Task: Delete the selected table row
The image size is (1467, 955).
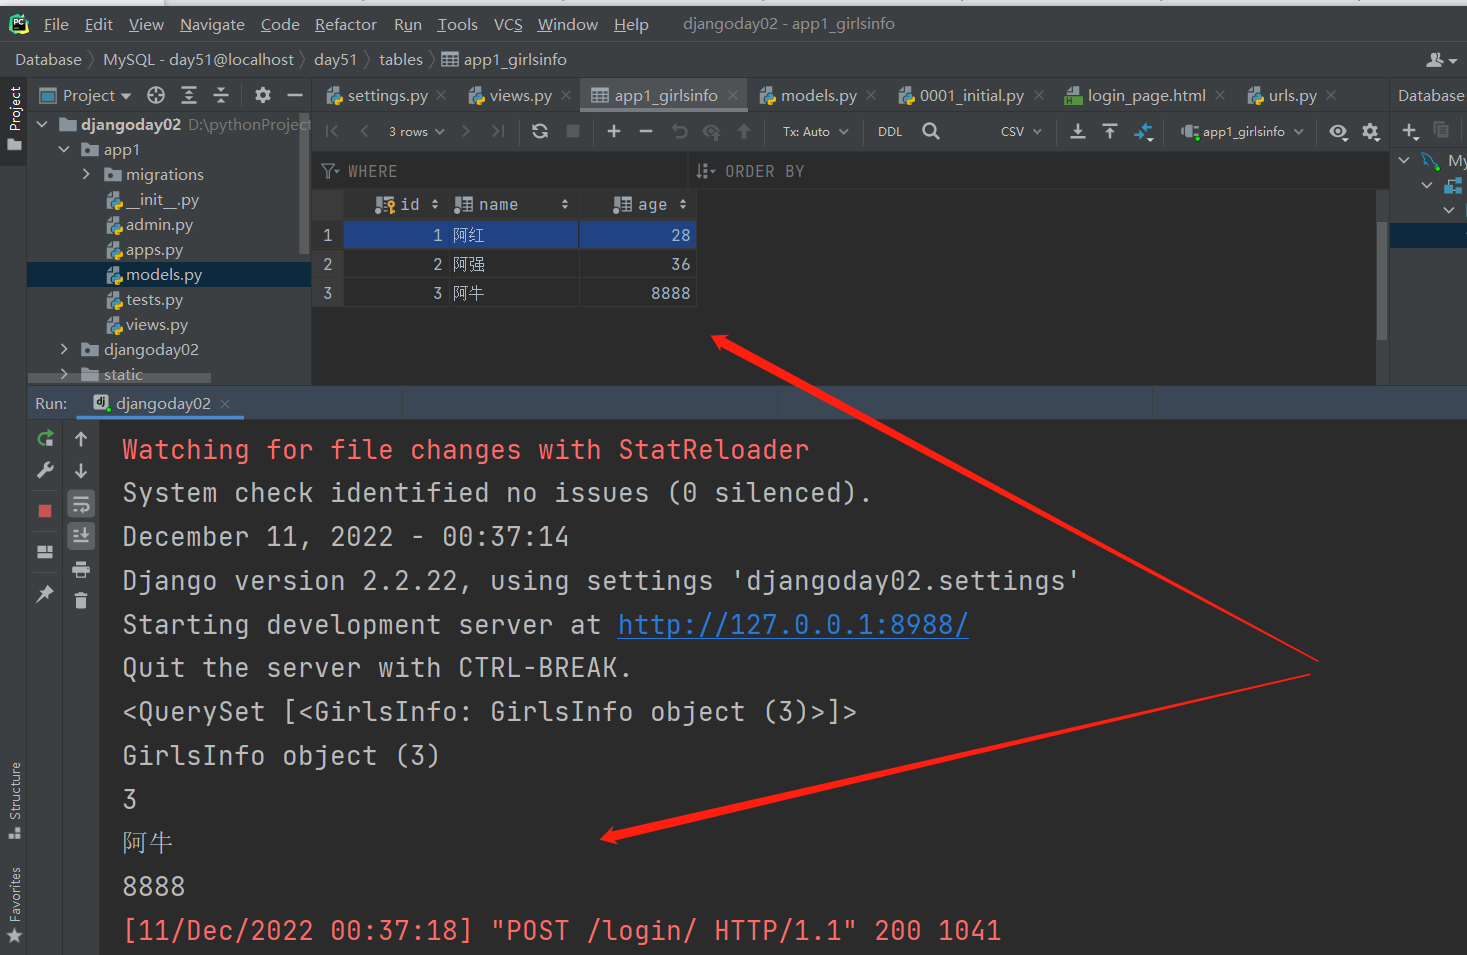Action: 646,131
